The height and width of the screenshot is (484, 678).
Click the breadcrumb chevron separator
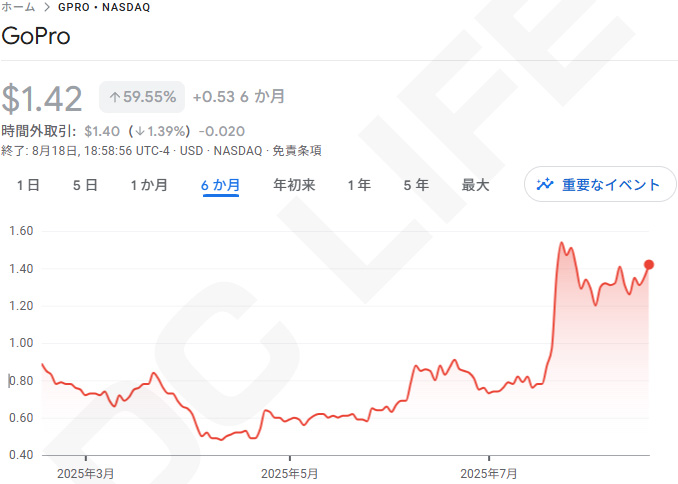[47, 7]
